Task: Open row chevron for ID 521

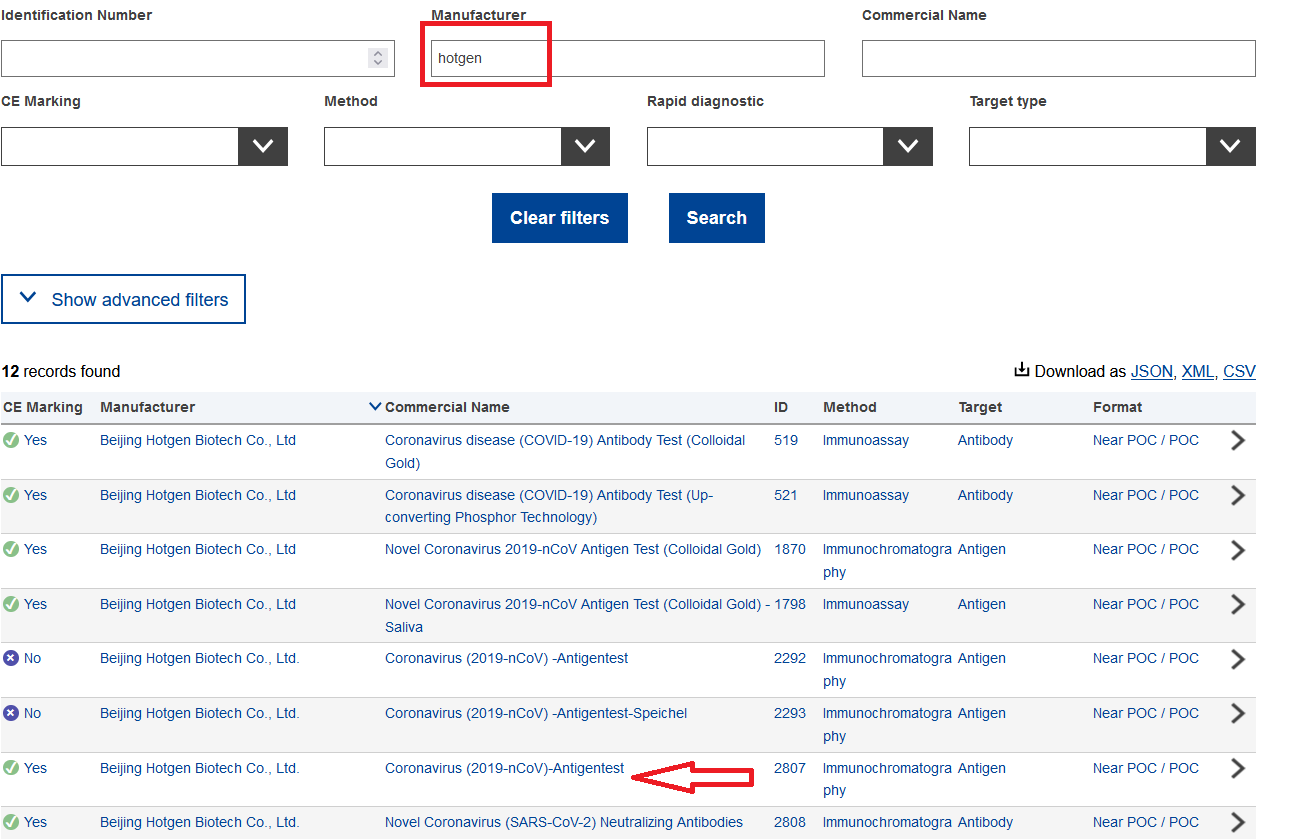Action: click(x=1238, y=495)
